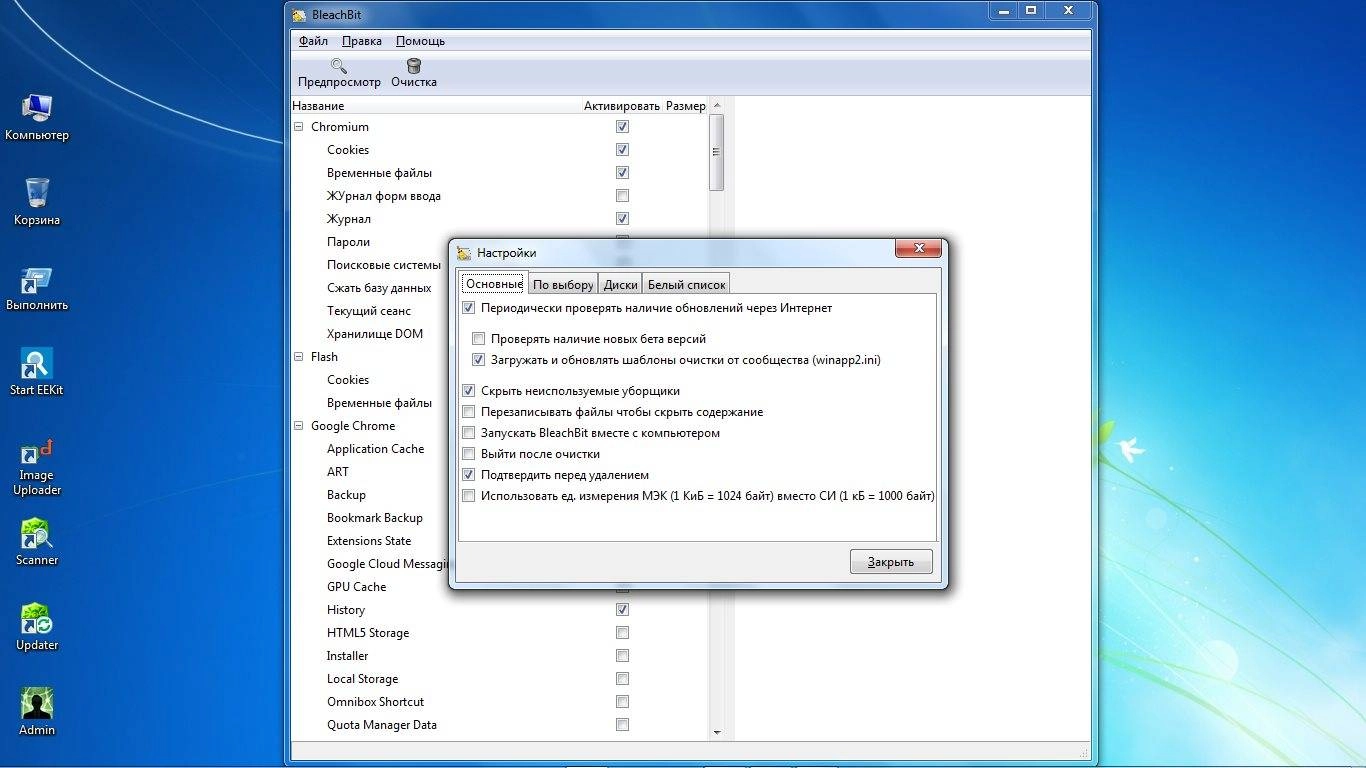
Task: Click the Предпросмотр magnifier toolbar icon
Action: (x=339, y=66)
